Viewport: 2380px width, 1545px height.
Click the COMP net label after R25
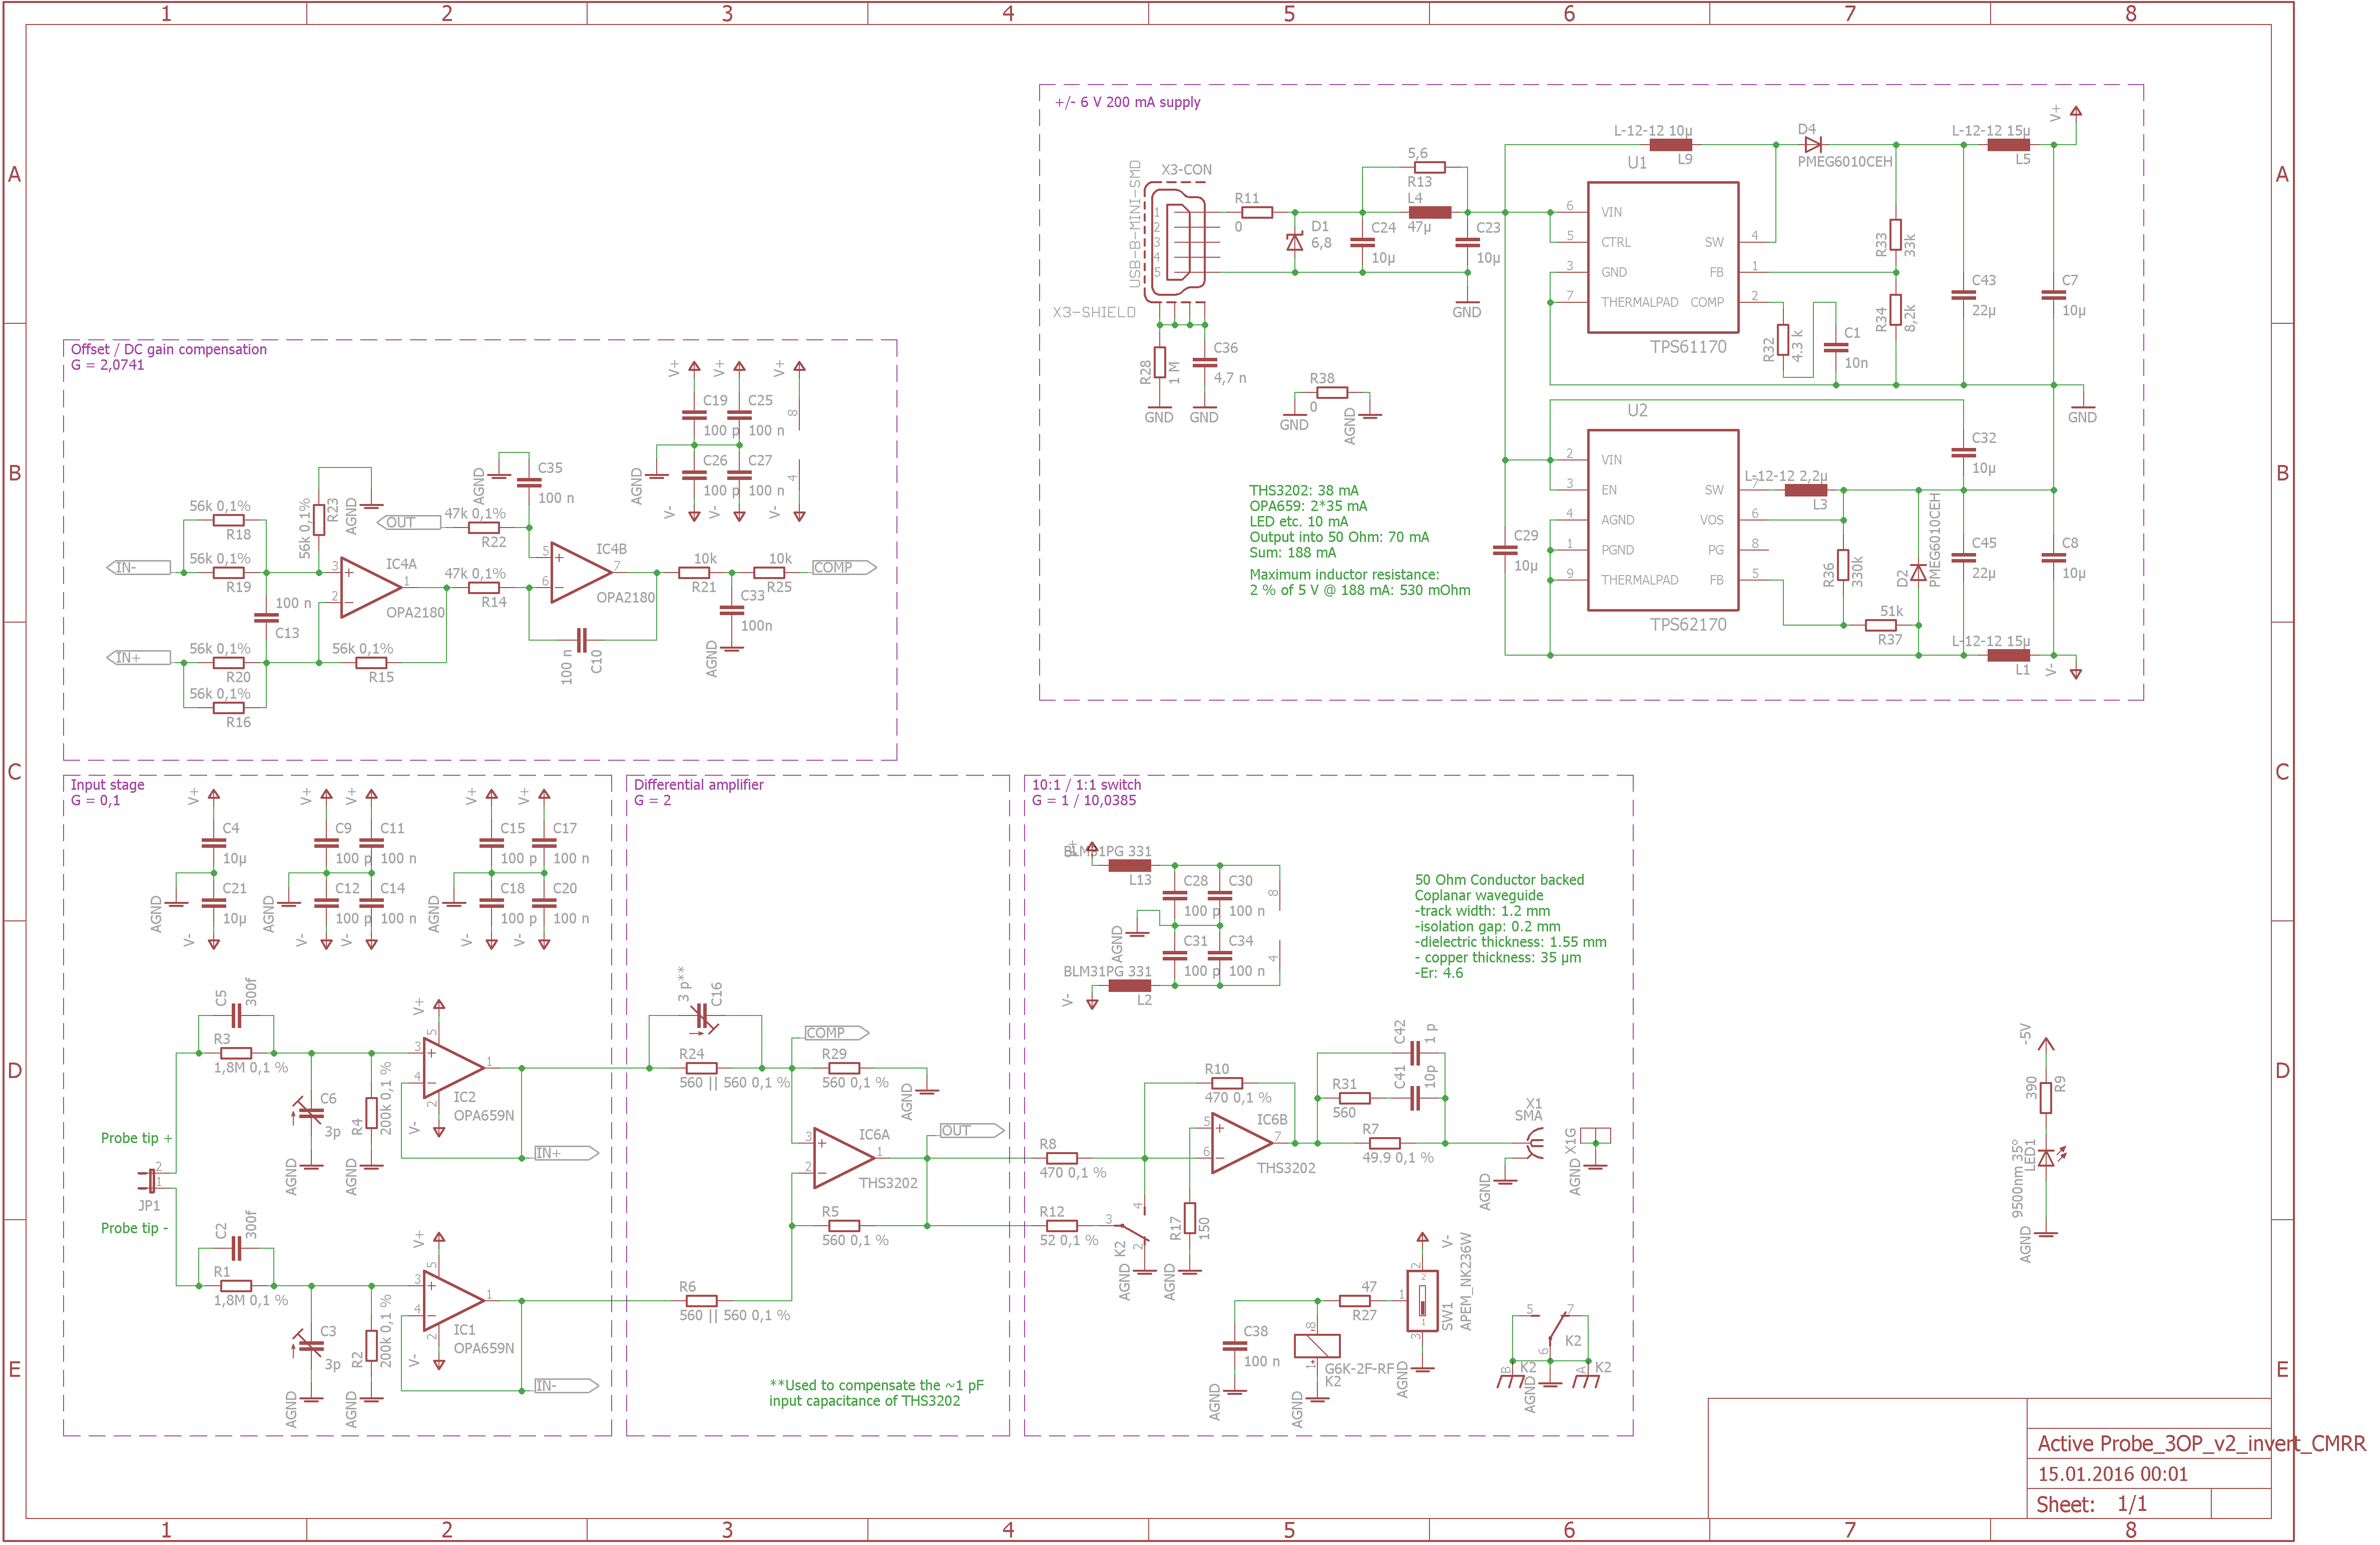tap(843, 567)
